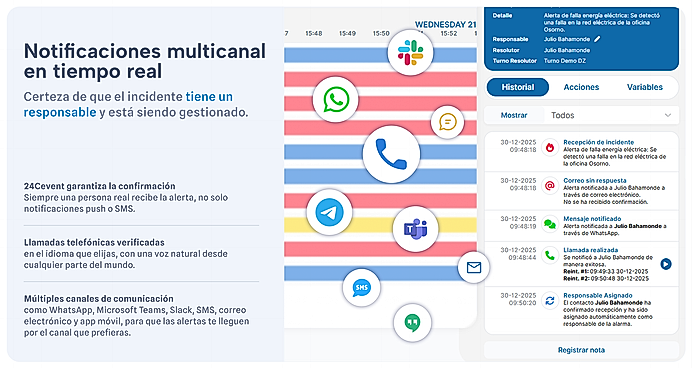The height and width of the screenshot is (368, 692).
Task: Click the 15:49 timeline time marker
Action: click(347, 34)
